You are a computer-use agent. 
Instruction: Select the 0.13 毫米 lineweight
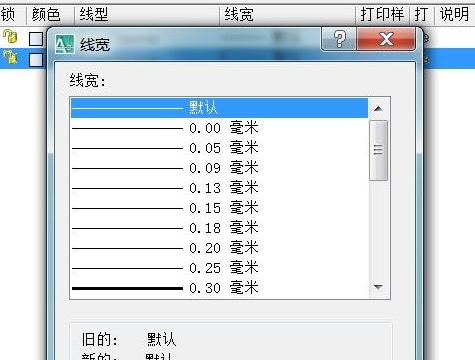pyautogui.click(x=219, y=188)
